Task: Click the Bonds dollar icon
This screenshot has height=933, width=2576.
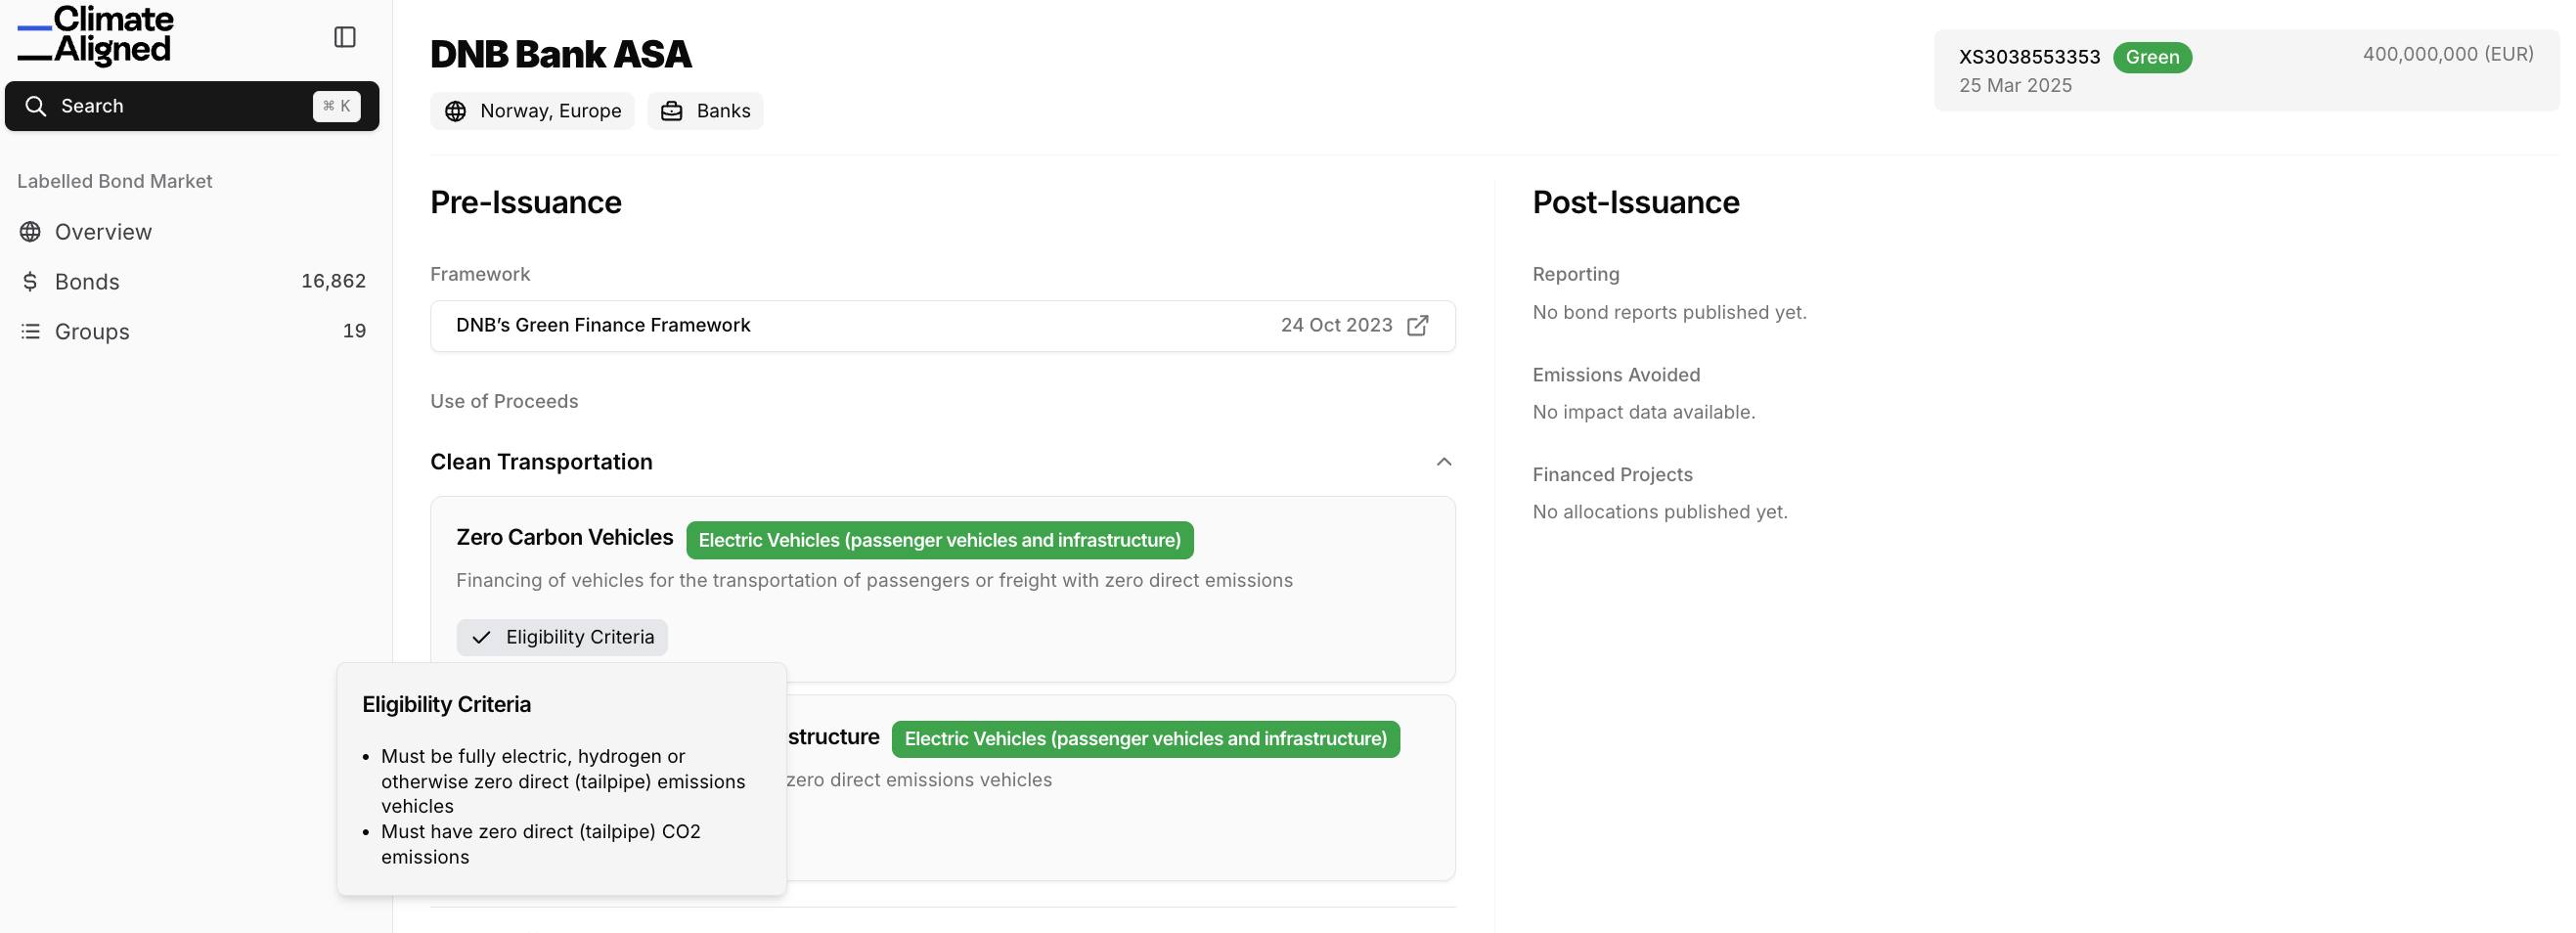Action: pos(31,282)
